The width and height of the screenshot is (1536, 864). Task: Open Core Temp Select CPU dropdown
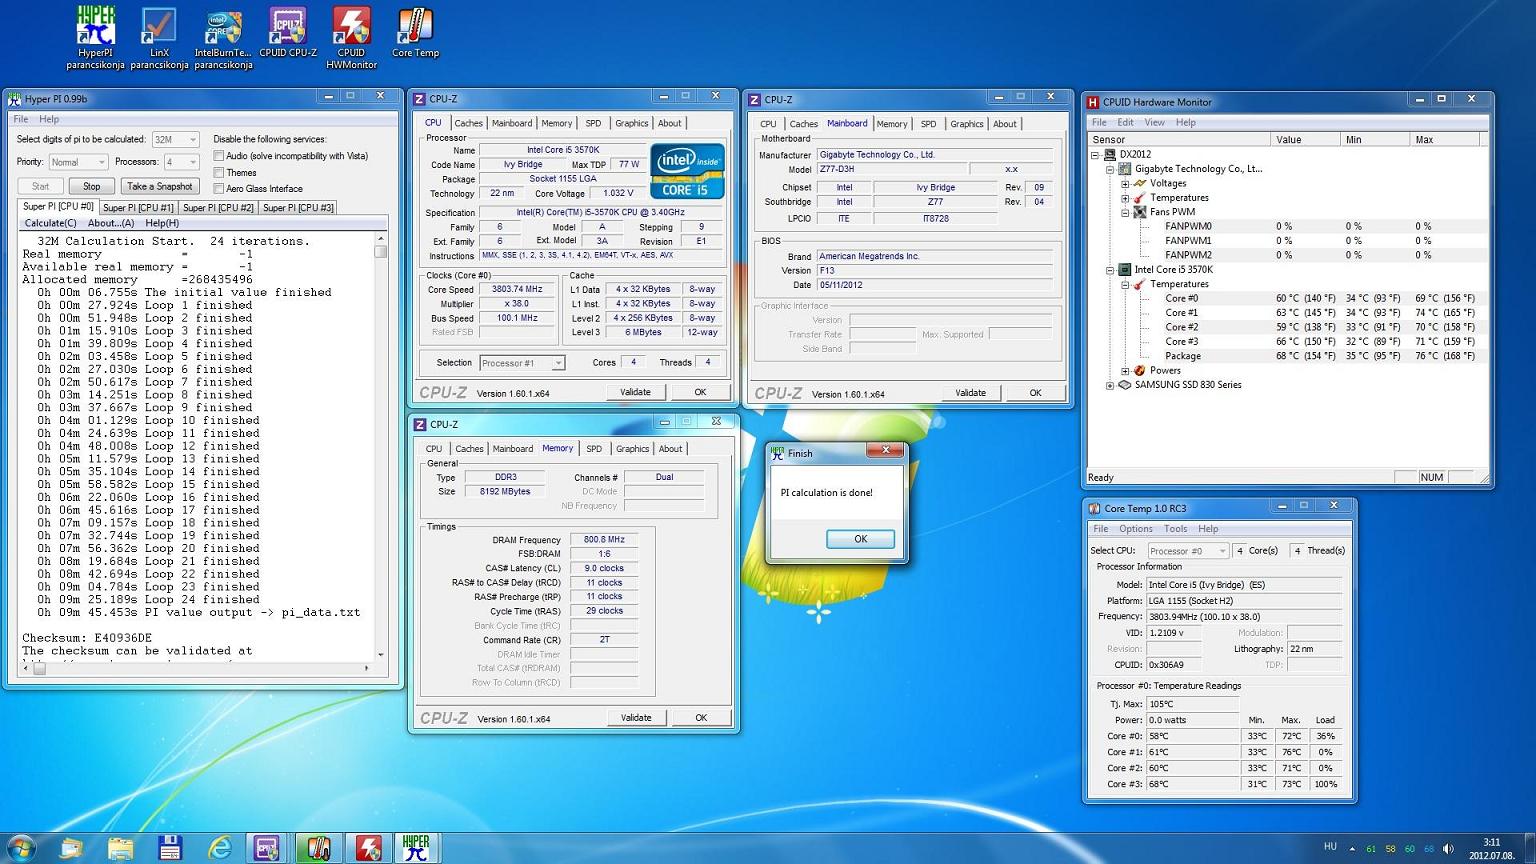pos(1188,551)
